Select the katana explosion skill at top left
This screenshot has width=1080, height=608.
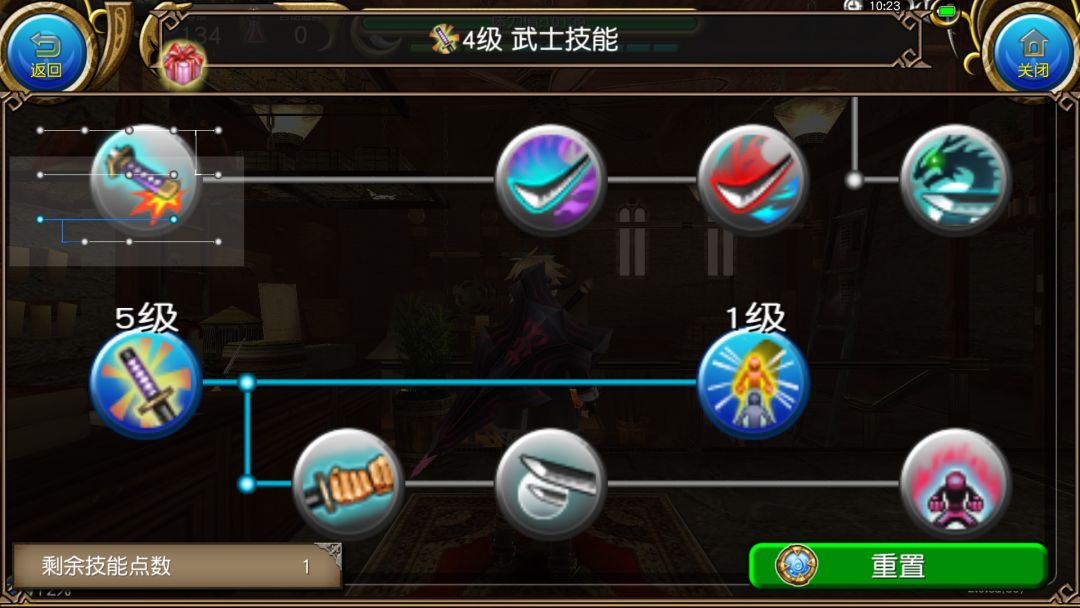pos(145,180)
